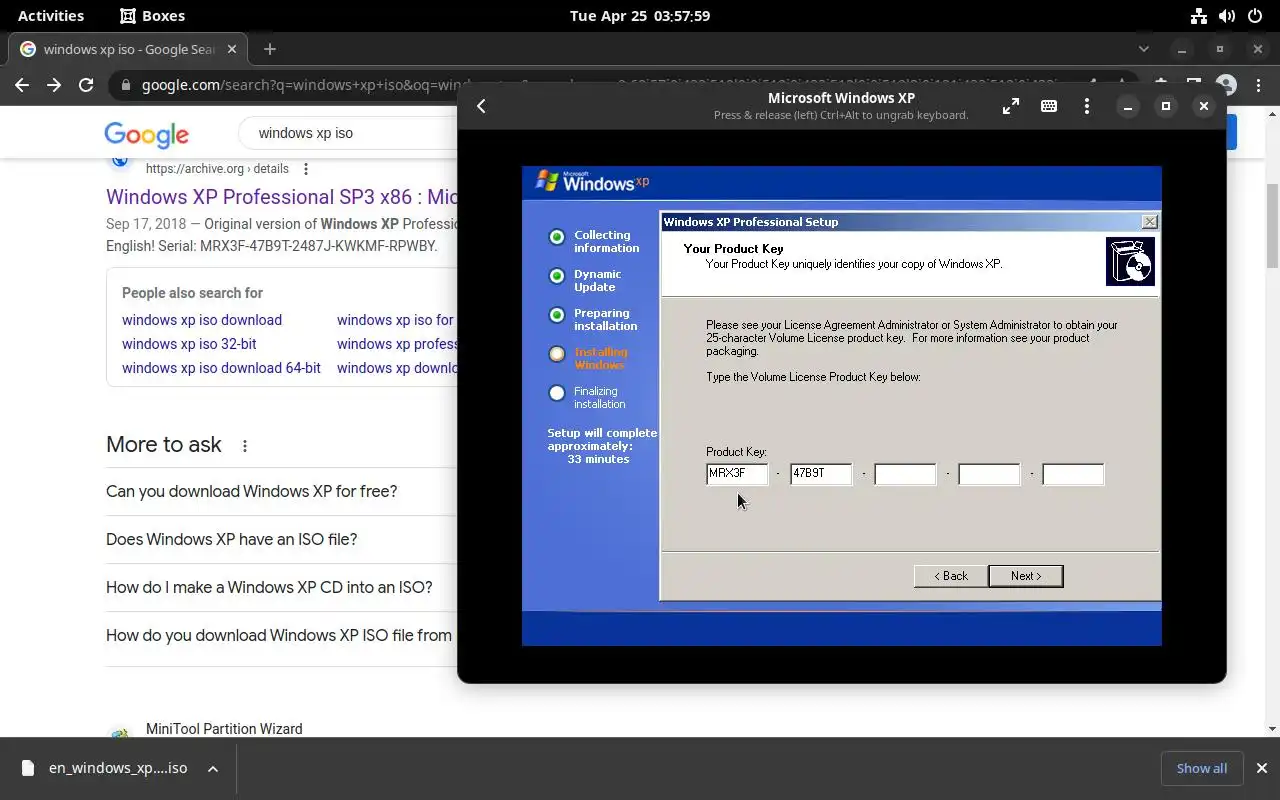Open Windows XP Professional SP3 x86 result
Screen dimensions: 1280x800
tap(282, 197)
